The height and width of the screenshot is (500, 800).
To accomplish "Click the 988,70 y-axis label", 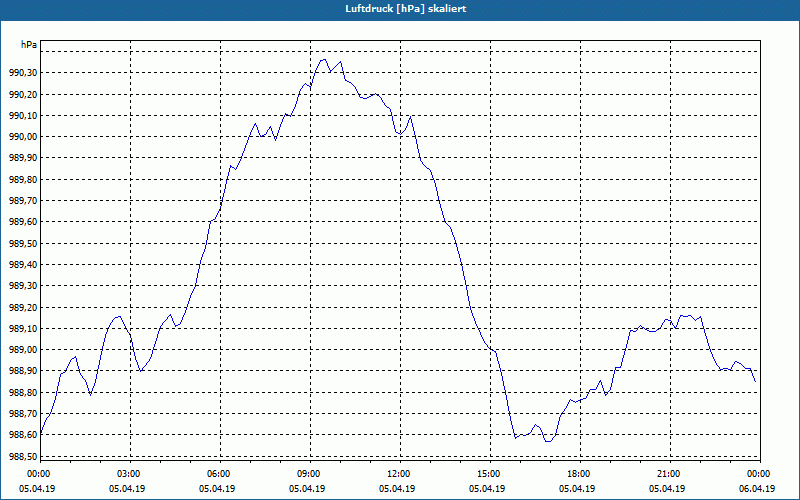I will 23,414.
